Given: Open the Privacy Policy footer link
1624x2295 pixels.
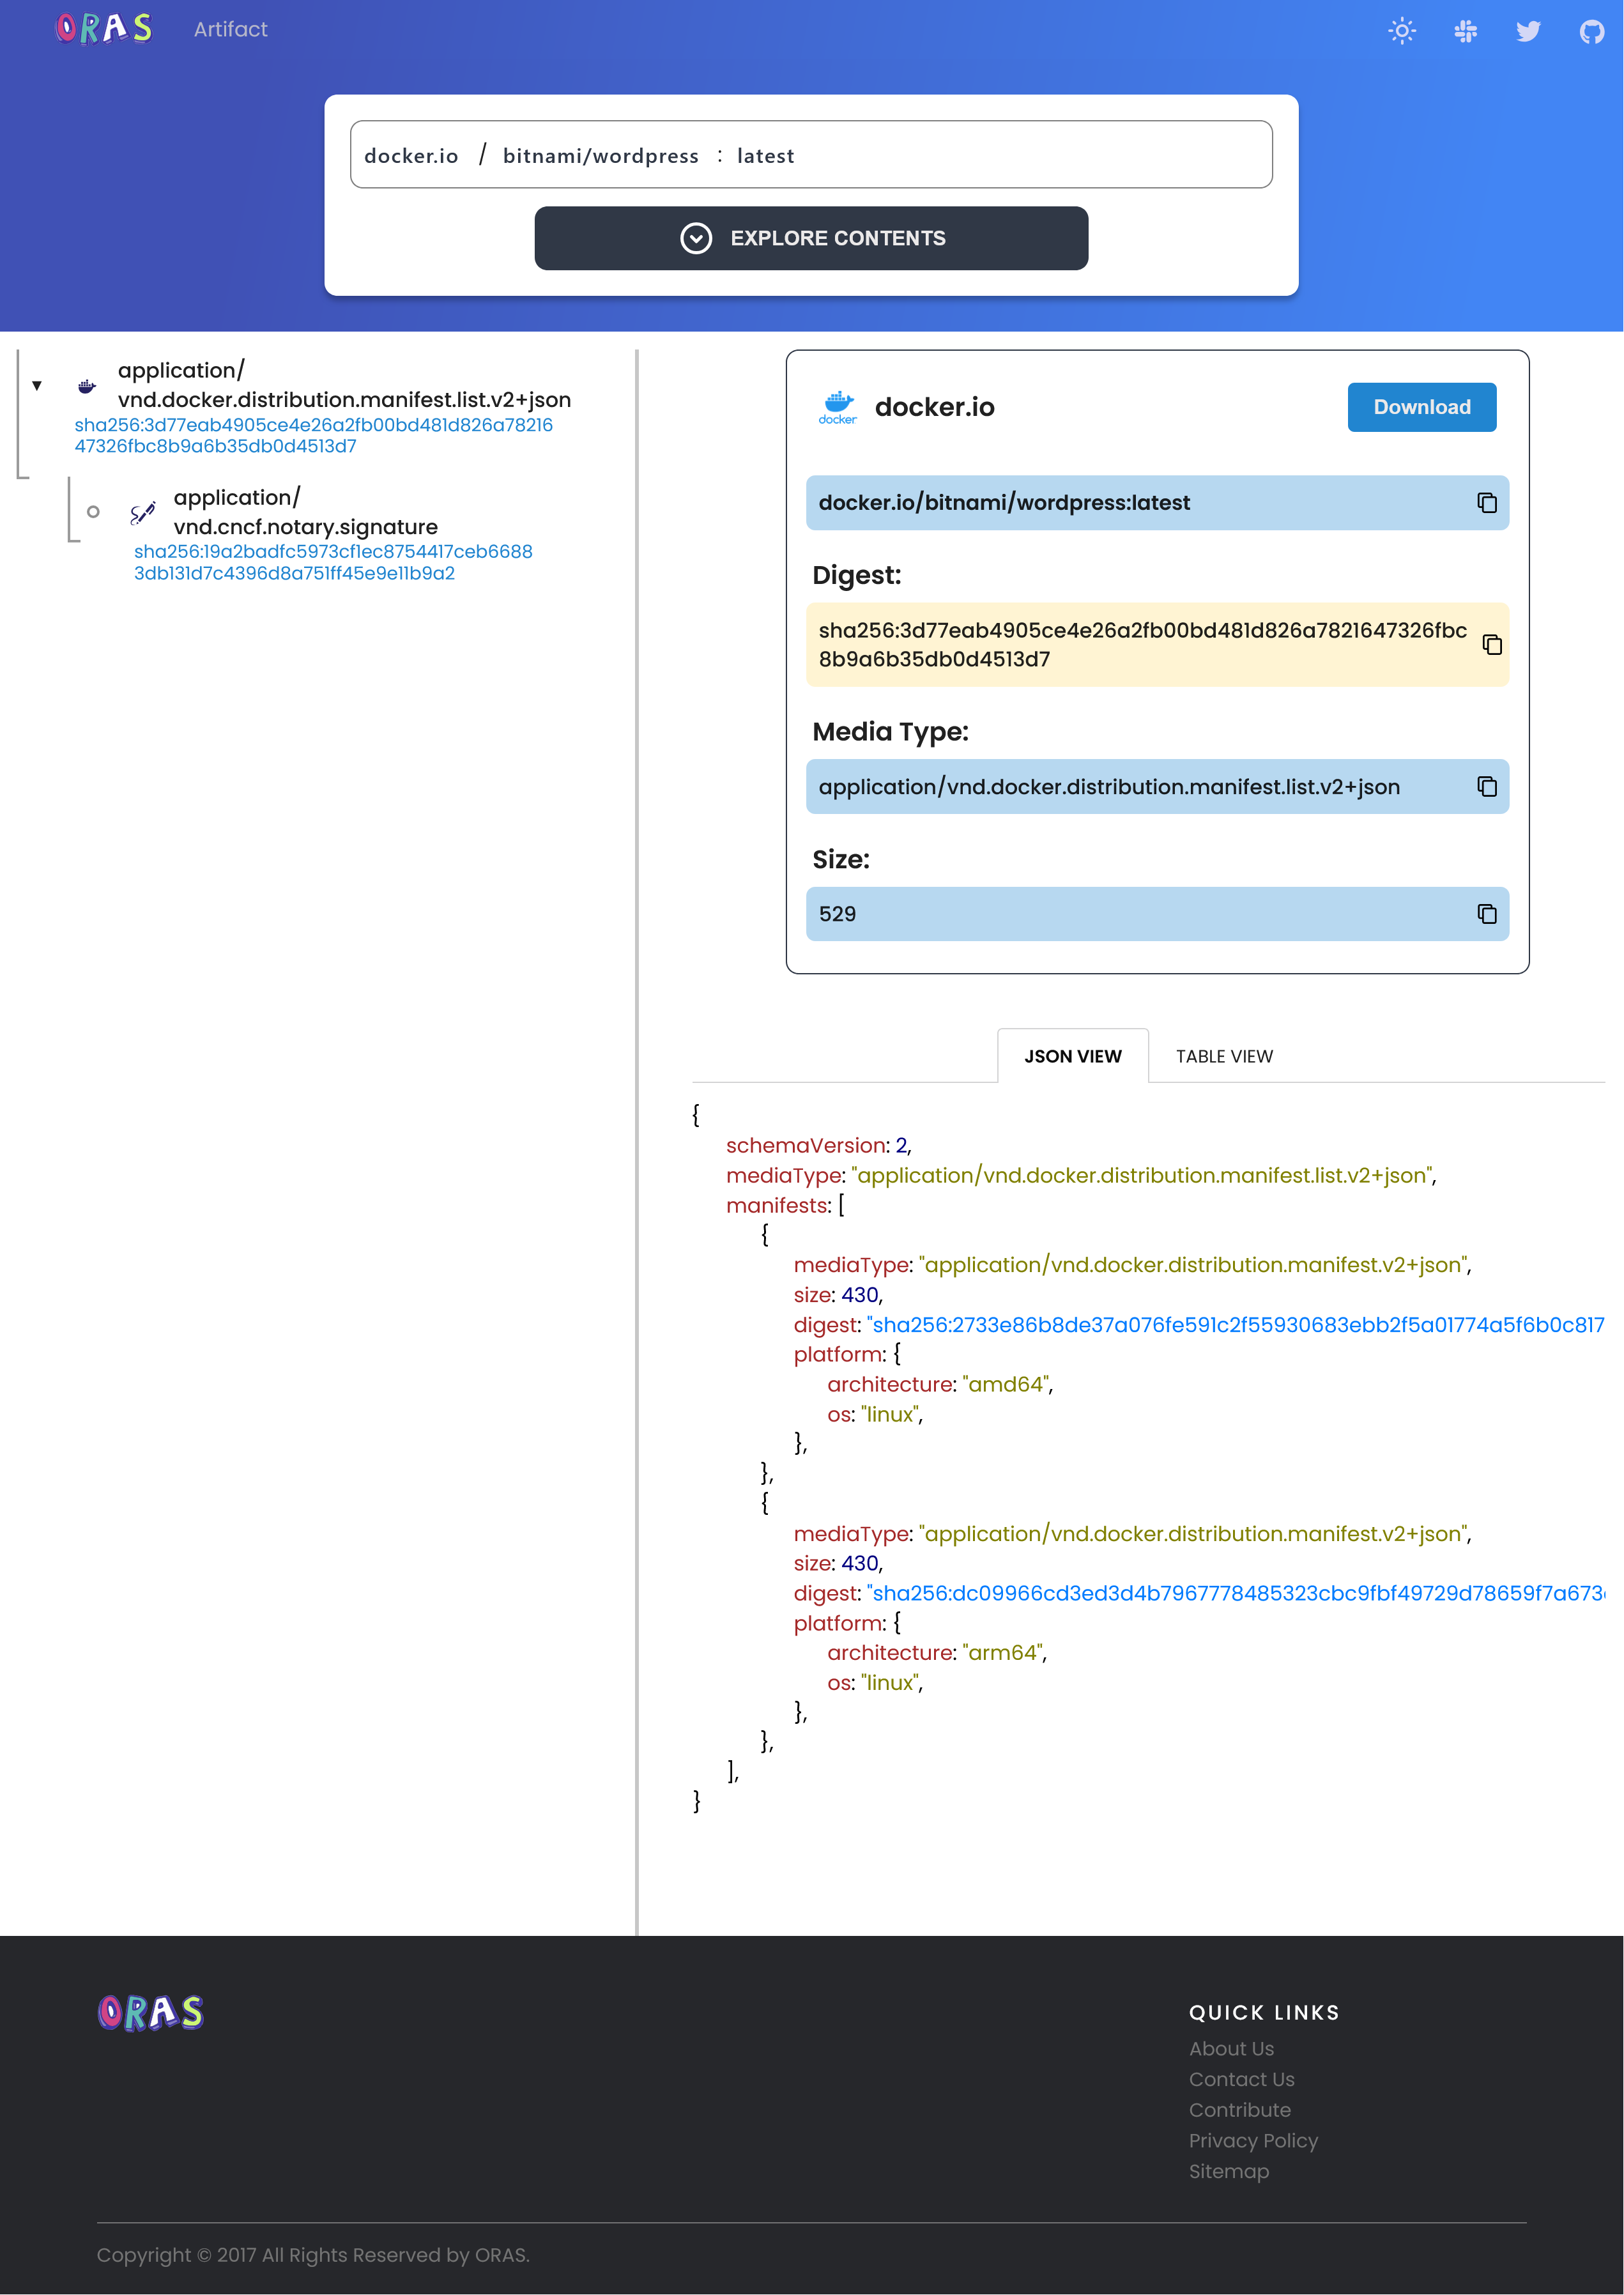Looking at the screenshot, I should [1253, 2141].
